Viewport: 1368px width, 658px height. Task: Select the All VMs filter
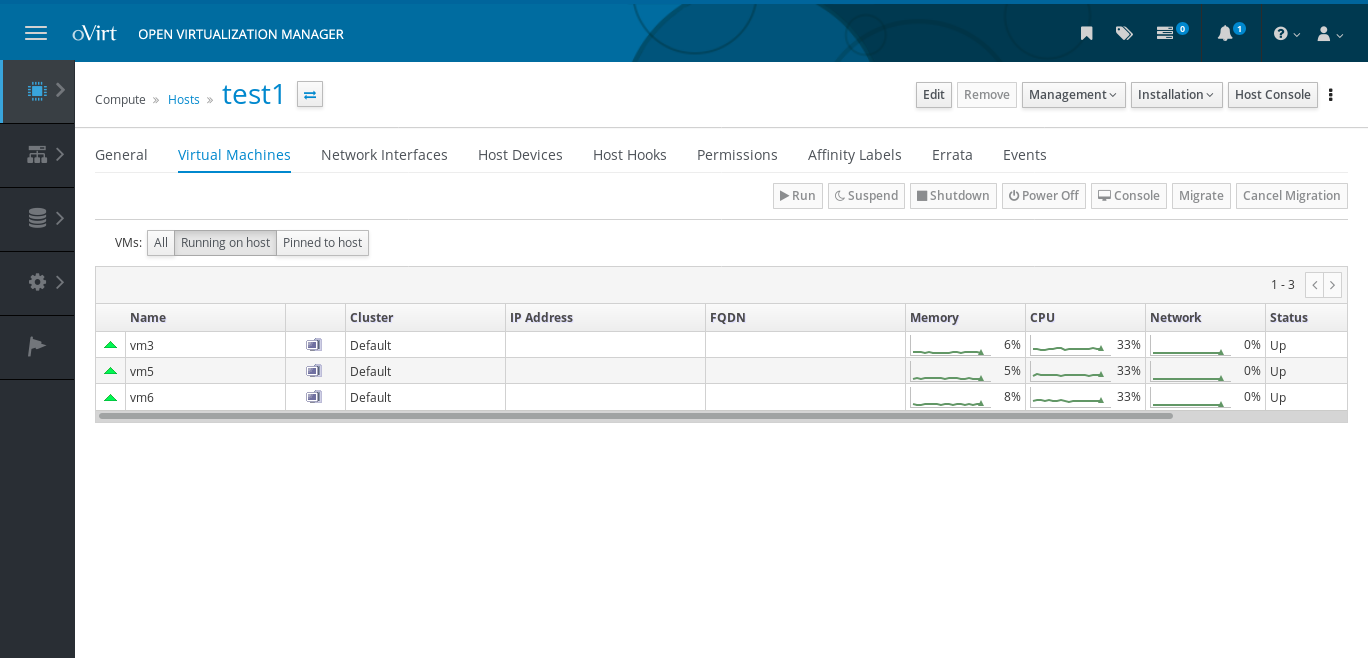click(160, 243)
